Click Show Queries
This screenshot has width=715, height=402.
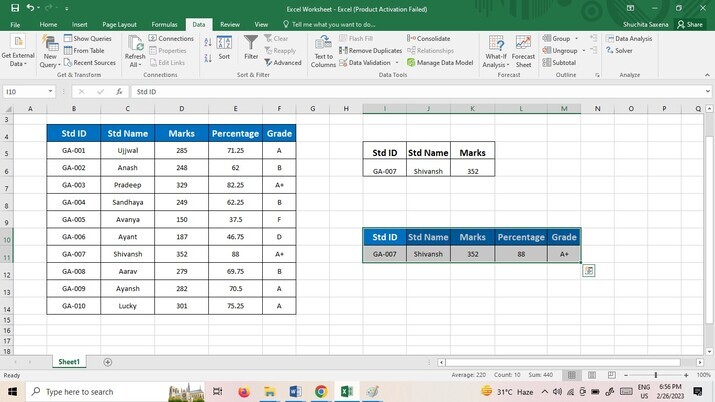click(88, 39)
